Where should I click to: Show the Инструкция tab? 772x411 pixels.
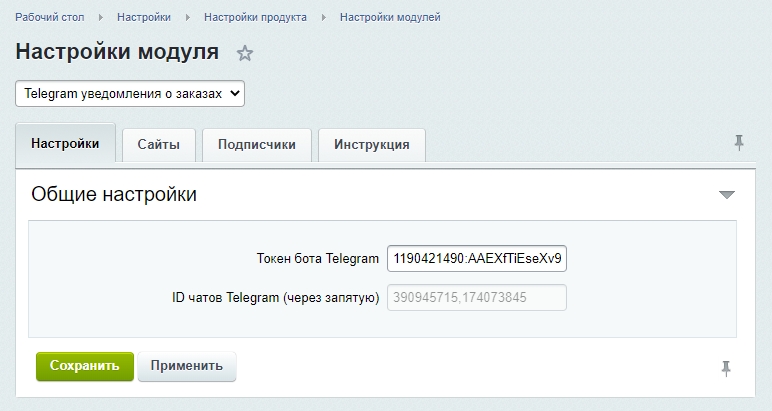click(x=372, y=145)
